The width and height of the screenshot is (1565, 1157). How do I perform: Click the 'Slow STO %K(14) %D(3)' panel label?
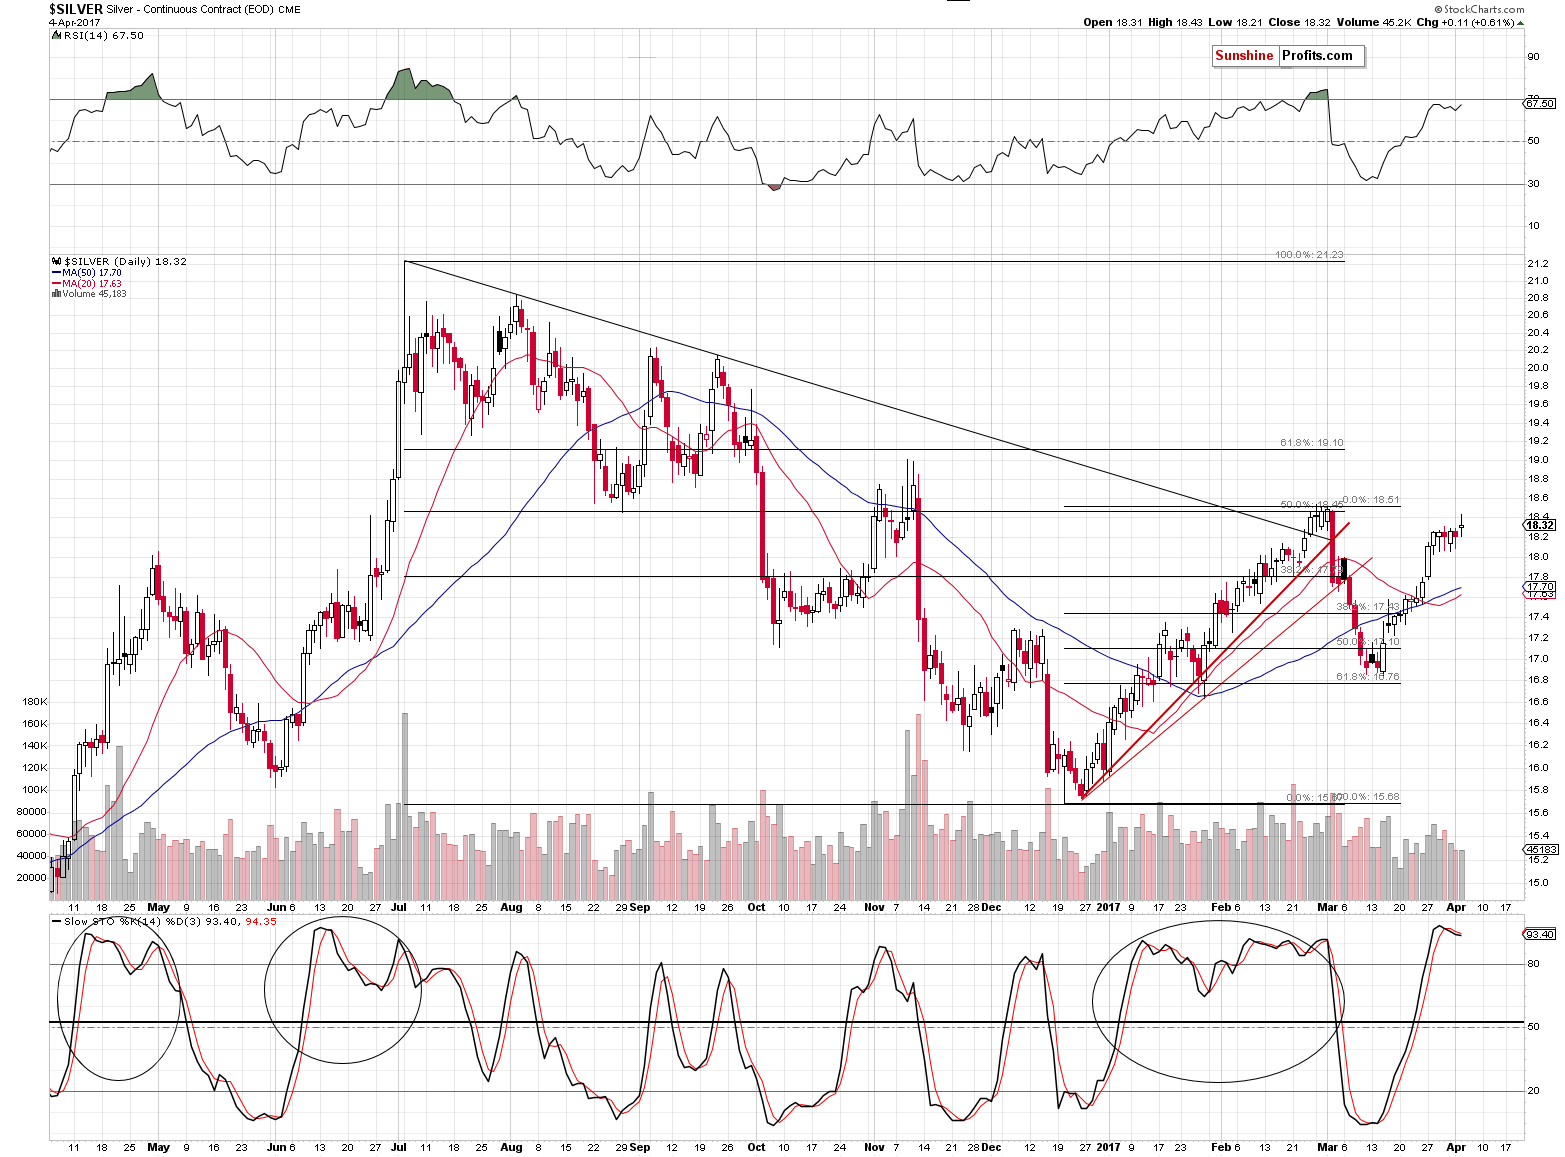click(x=133, y=921)
